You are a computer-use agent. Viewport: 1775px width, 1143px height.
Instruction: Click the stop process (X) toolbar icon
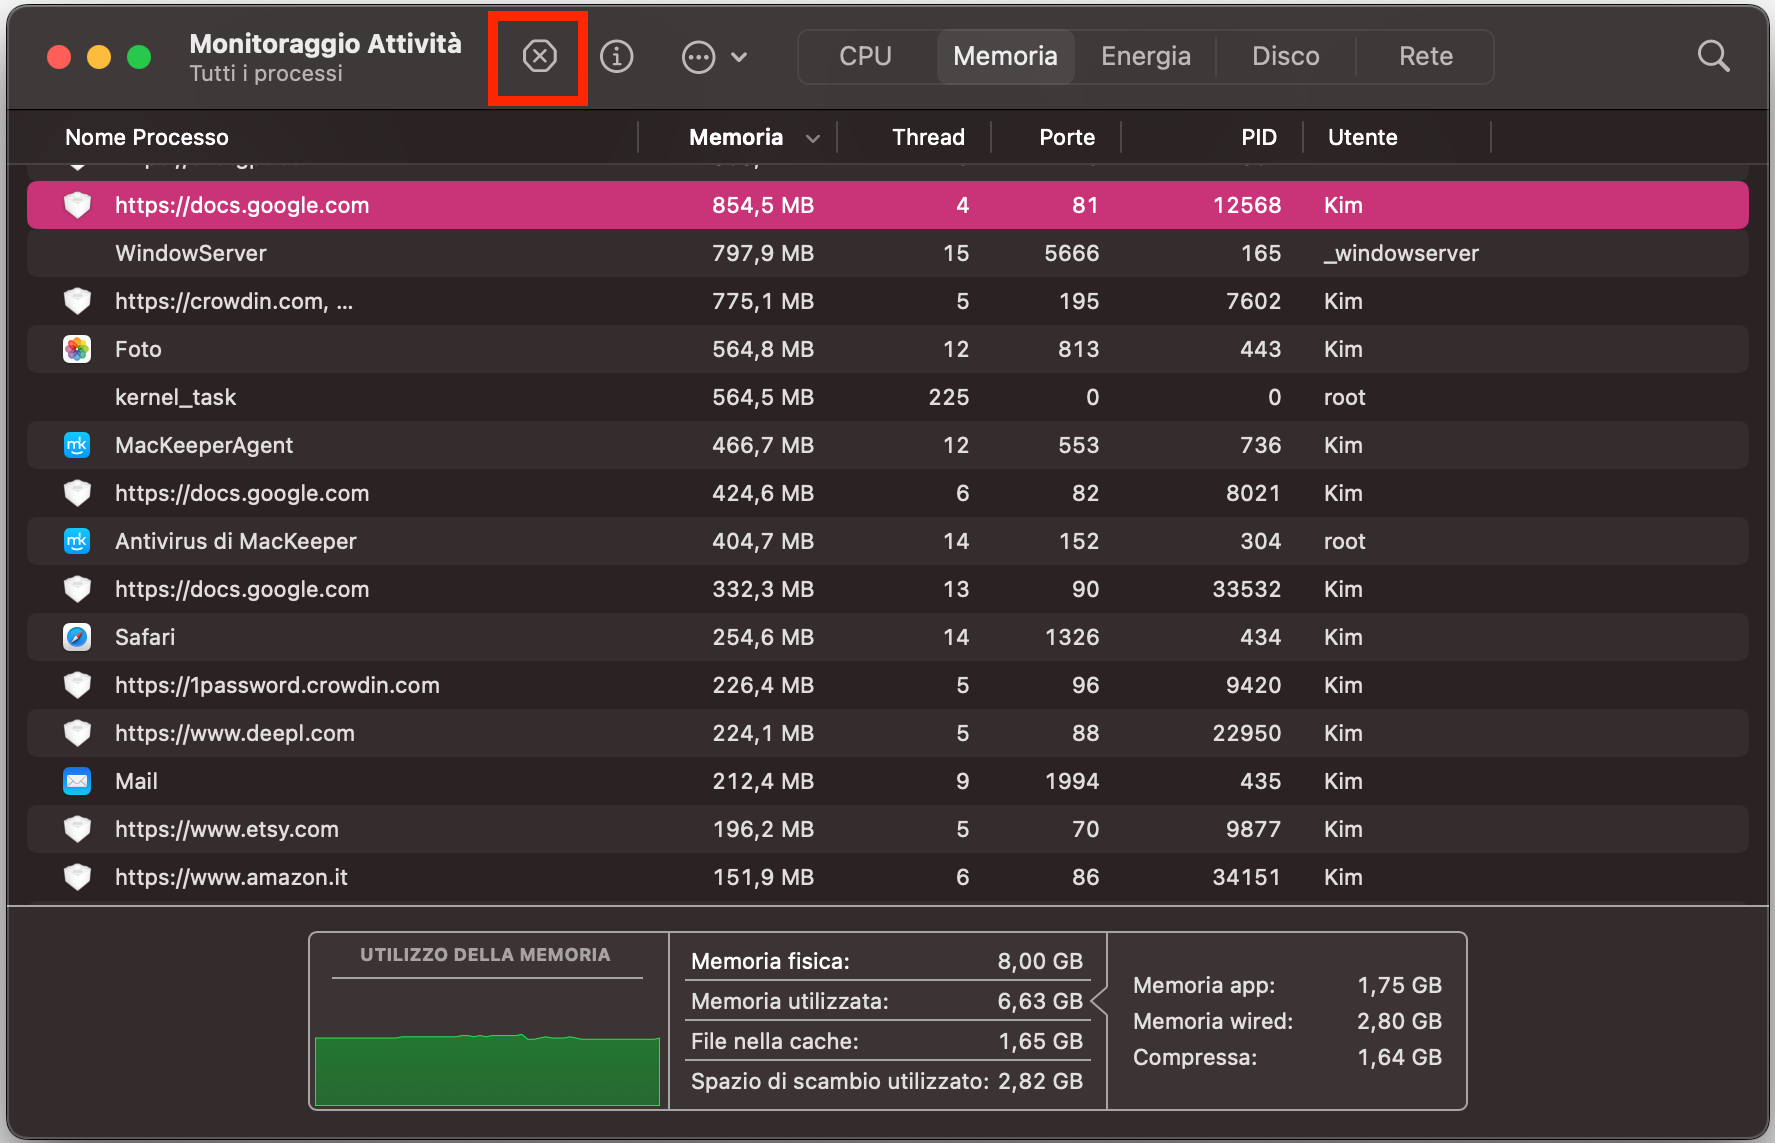coord(539,57)
